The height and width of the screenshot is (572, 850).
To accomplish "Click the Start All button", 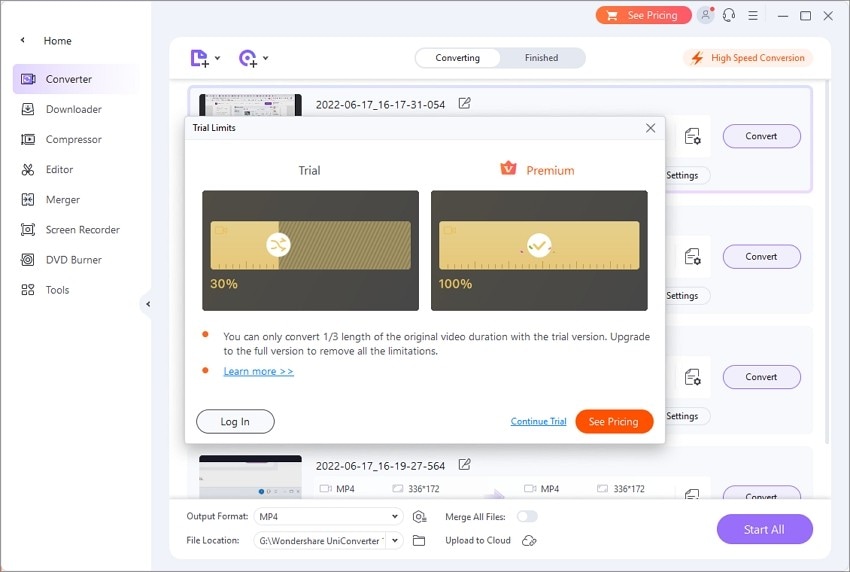I will [x=764, y=529].
